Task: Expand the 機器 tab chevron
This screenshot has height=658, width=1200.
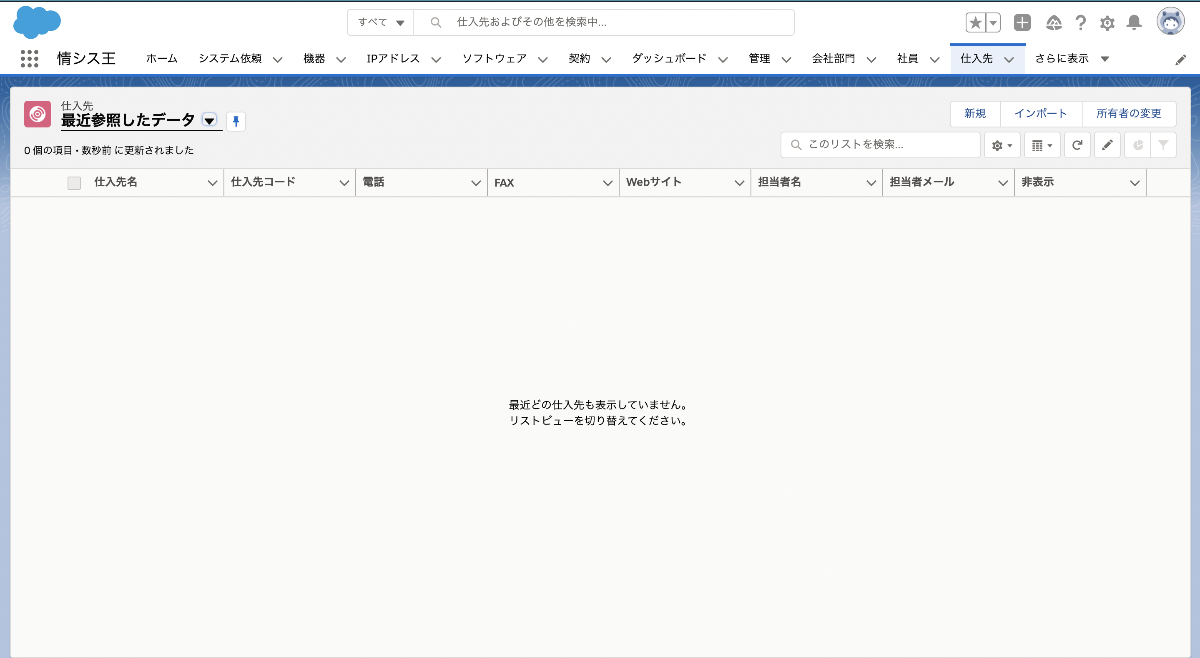Action: (340, 59)
